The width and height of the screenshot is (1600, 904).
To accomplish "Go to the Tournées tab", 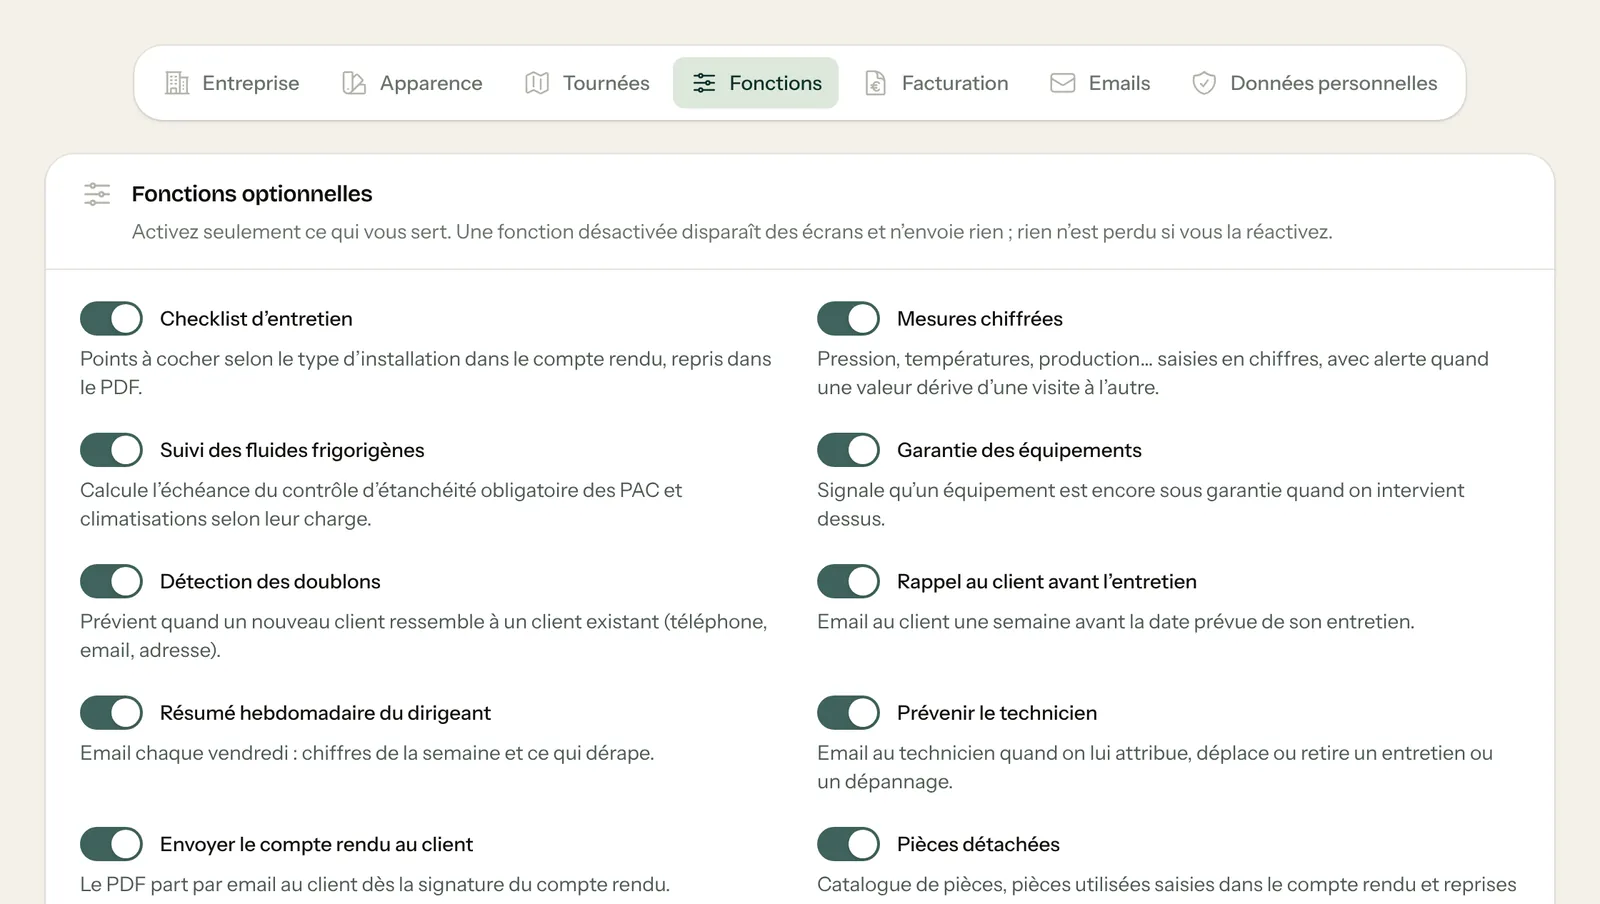I will [587, 83].
